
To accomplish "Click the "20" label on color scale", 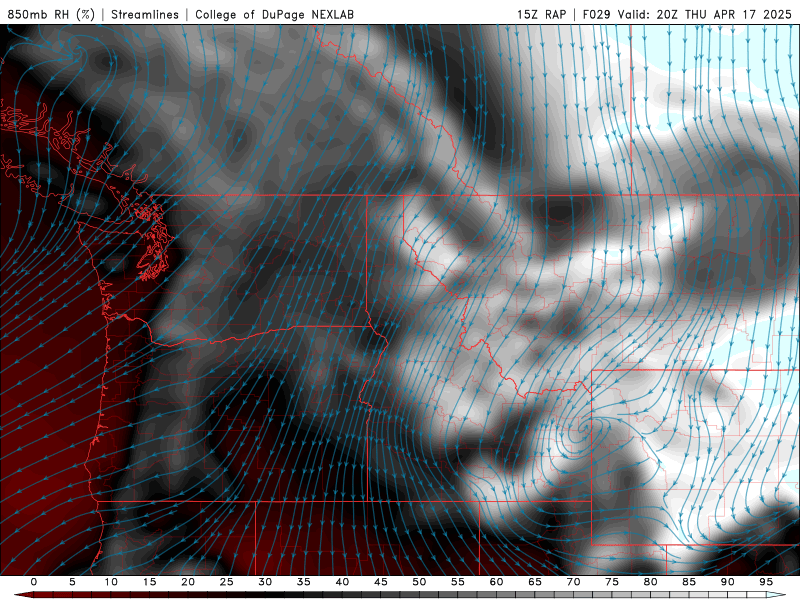I will tap(188, 582).
